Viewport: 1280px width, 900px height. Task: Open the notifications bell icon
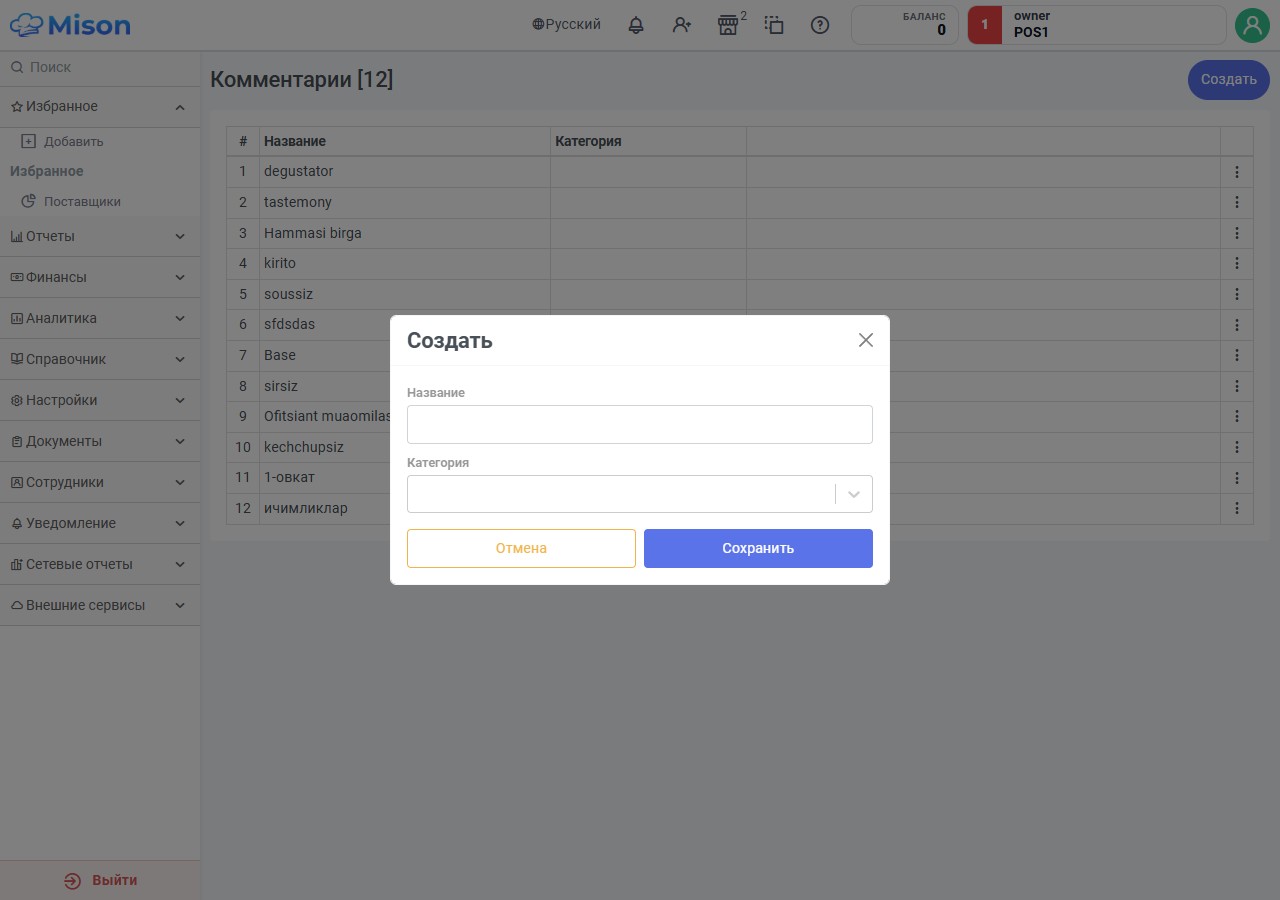tap(636, 25)
